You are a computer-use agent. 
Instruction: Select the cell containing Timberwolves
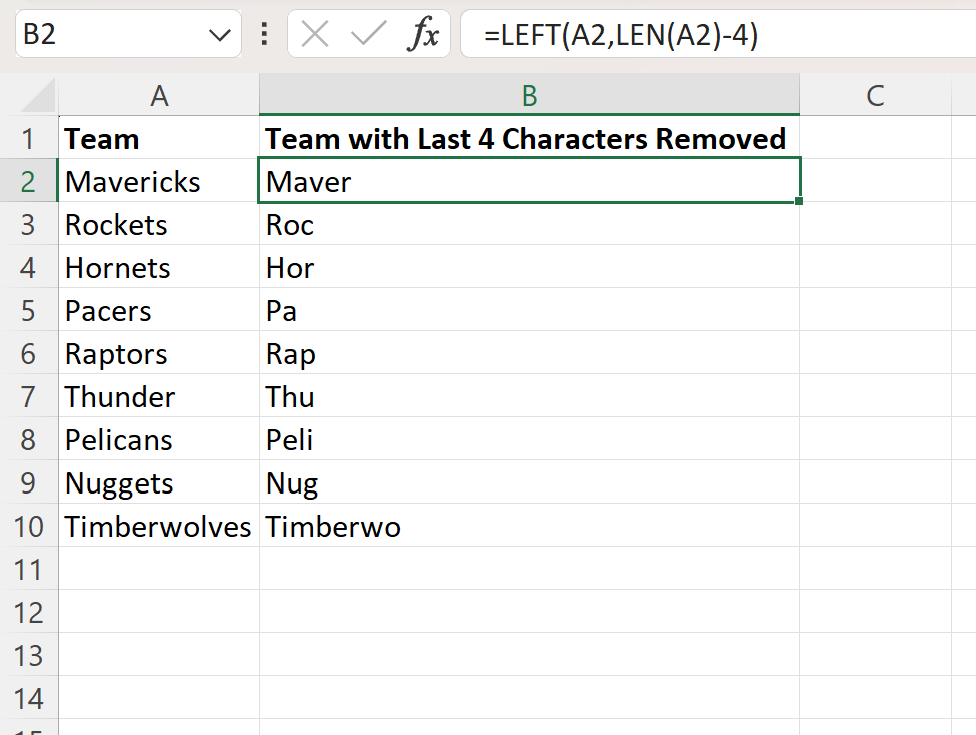click(x=159, y=526)
